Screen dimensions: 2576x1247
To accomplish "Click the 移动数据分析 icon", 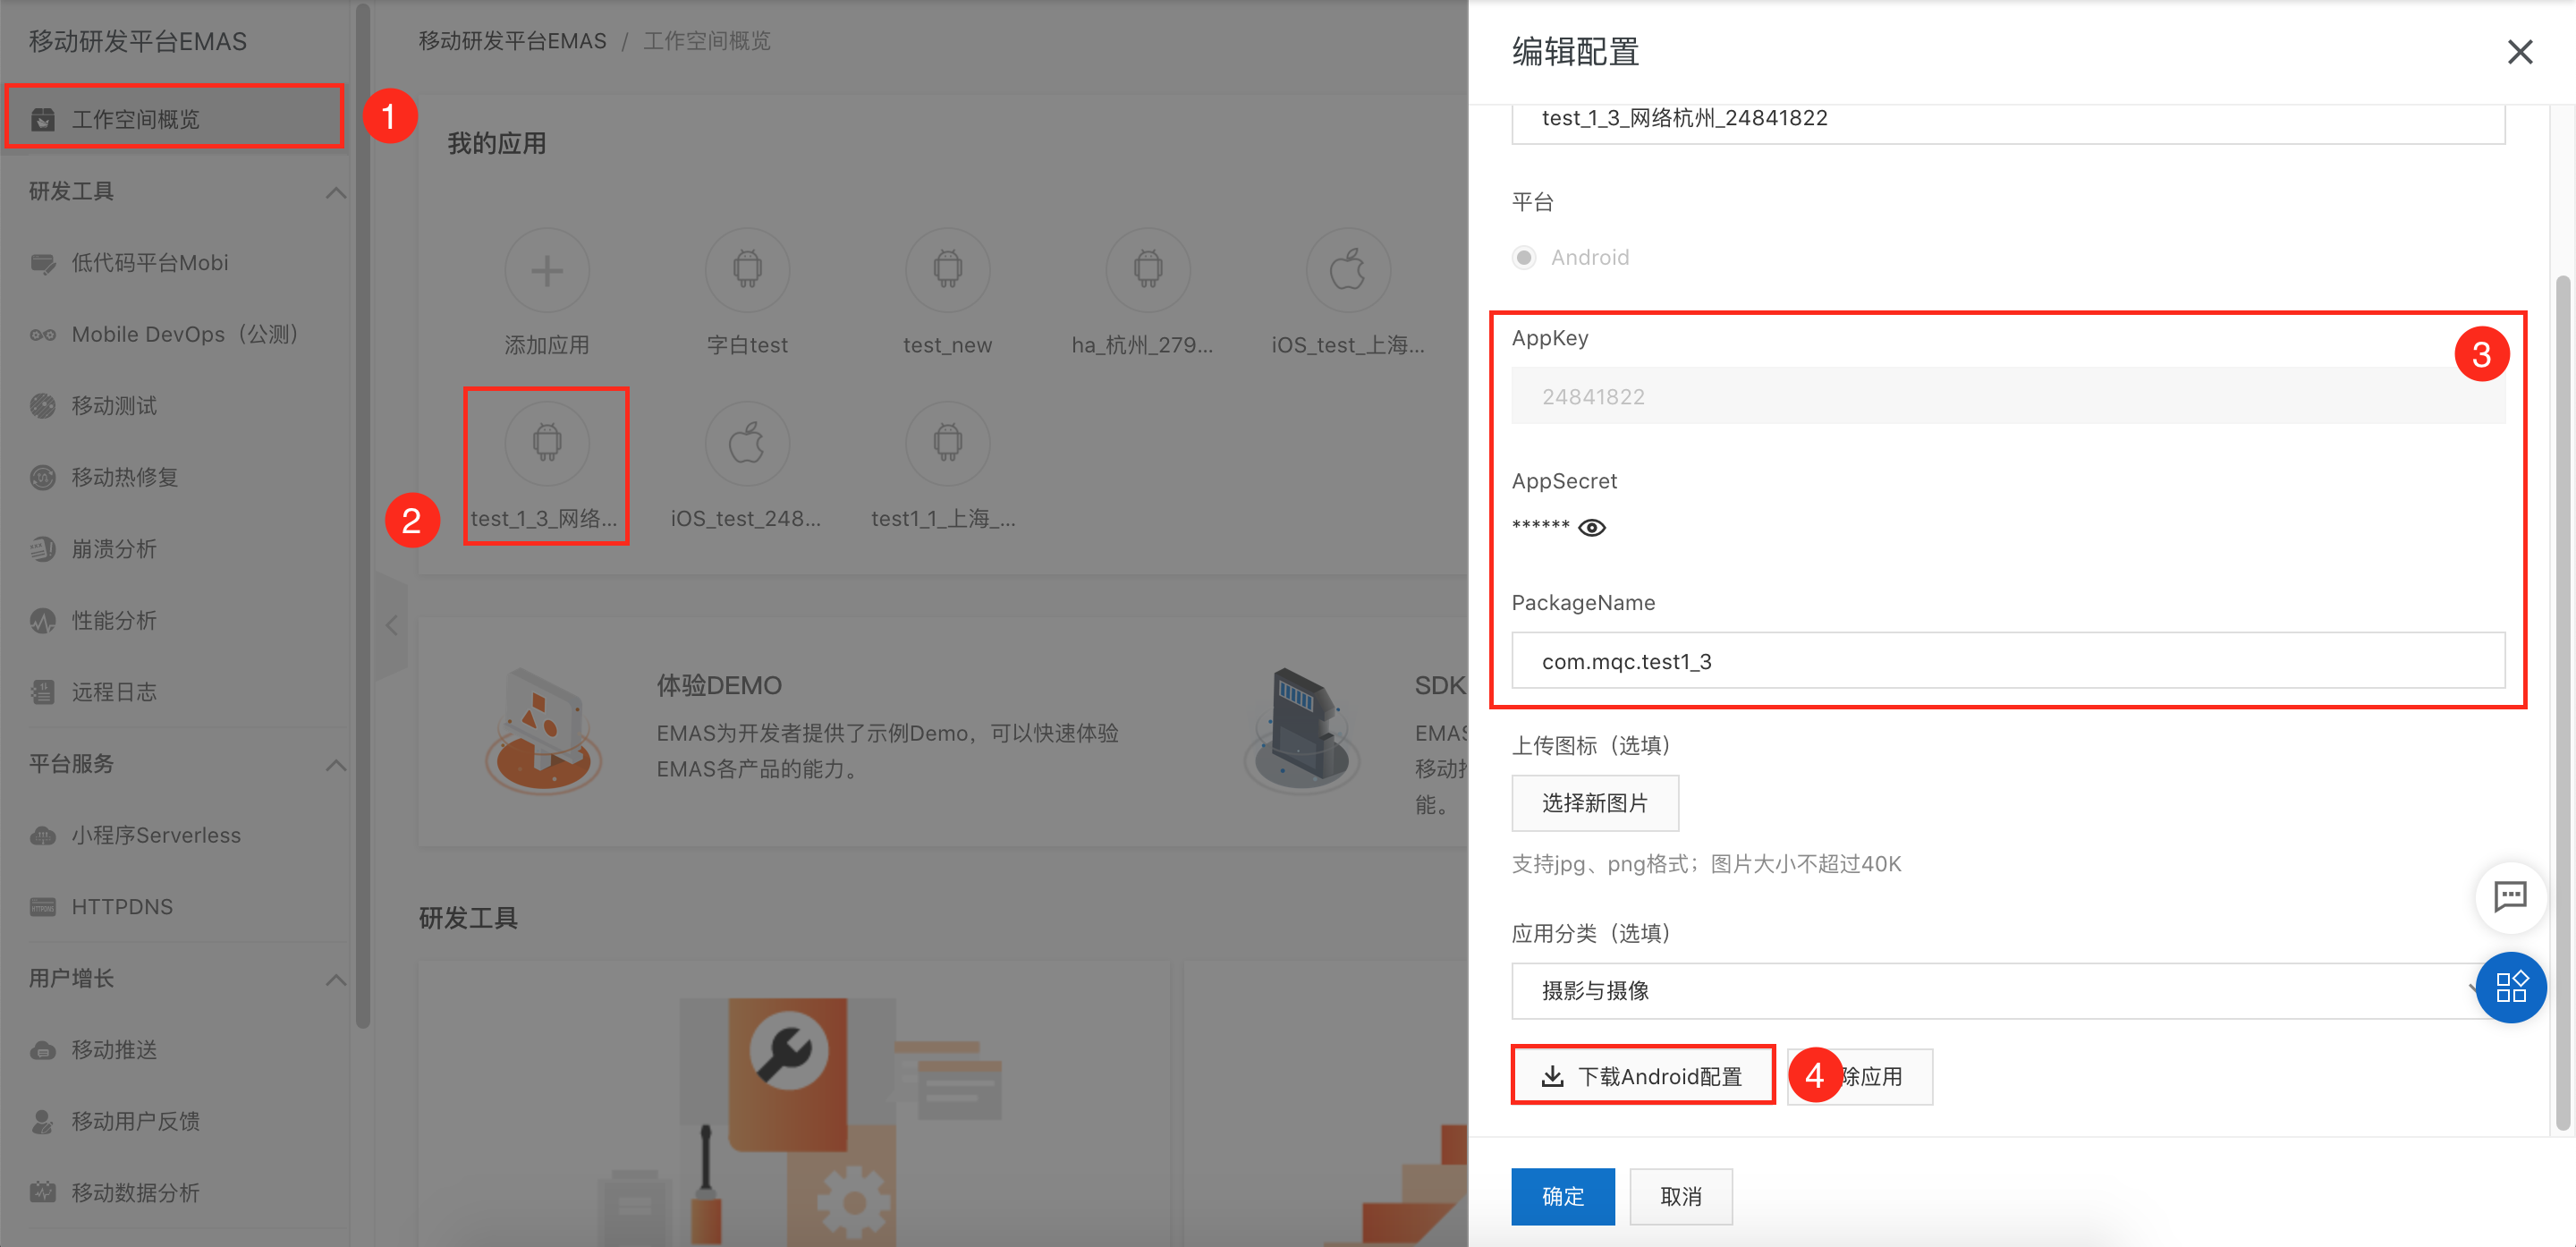I will point(43,1193).
